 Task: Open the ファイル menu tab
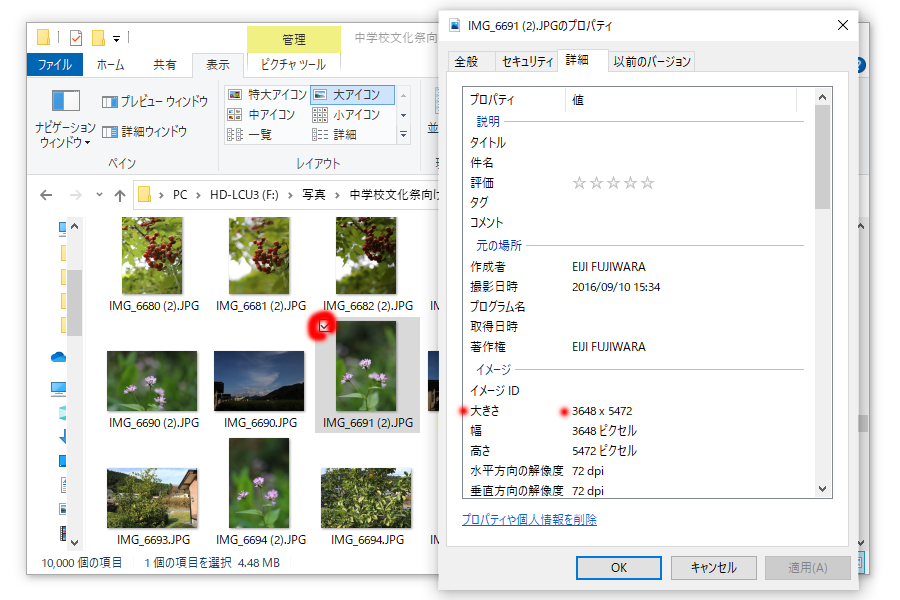(55, 64)
